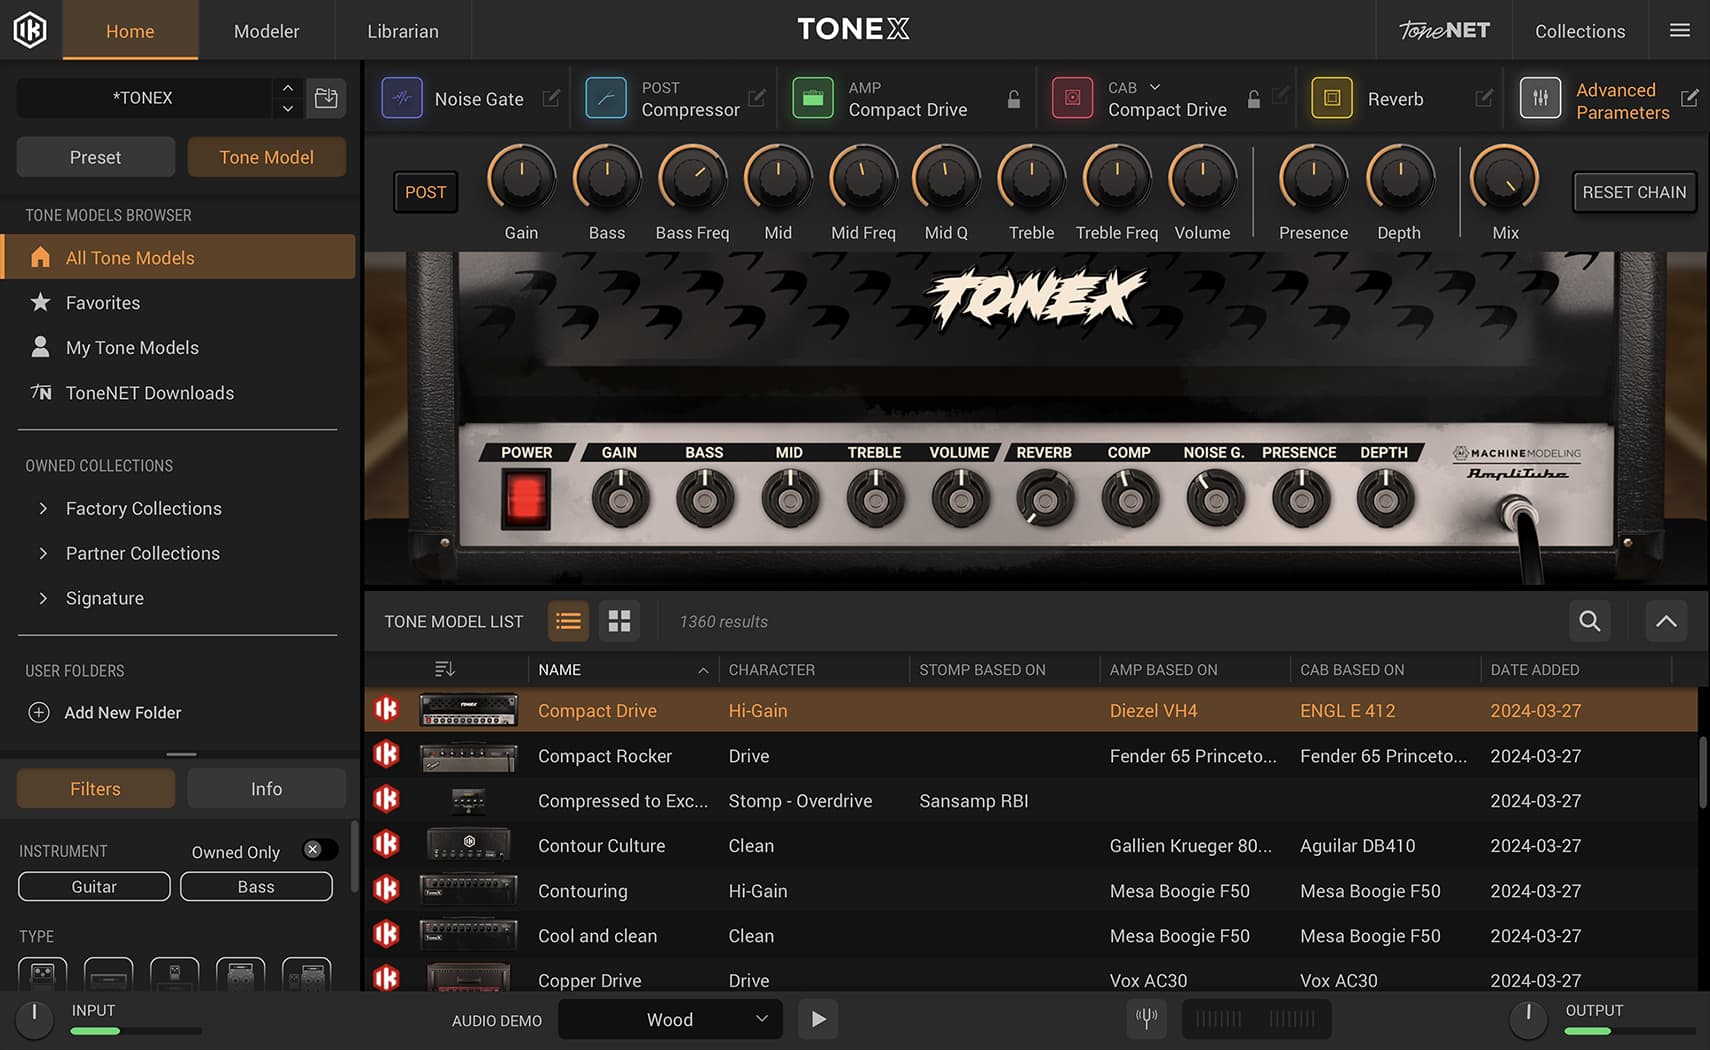Select the Reverb block icon
Viewport: 1710px width, 1050px height.
point(1331,98)
